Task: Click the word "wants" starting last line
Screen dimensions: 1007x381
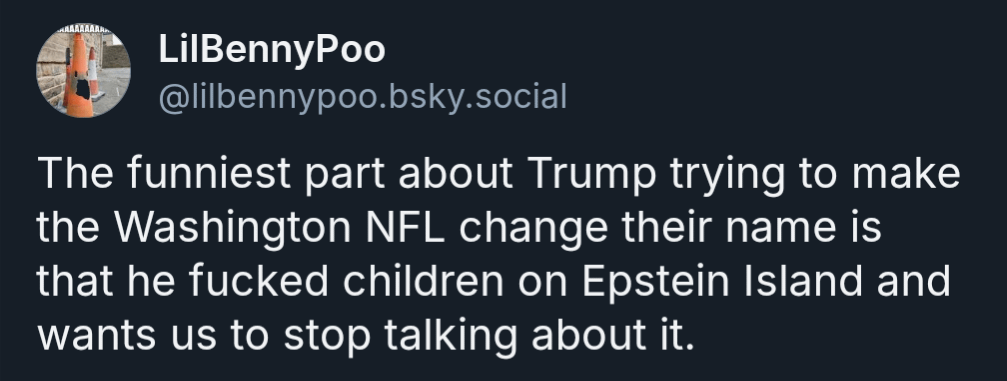Action: pyautogui.click(x=96, y=337)
